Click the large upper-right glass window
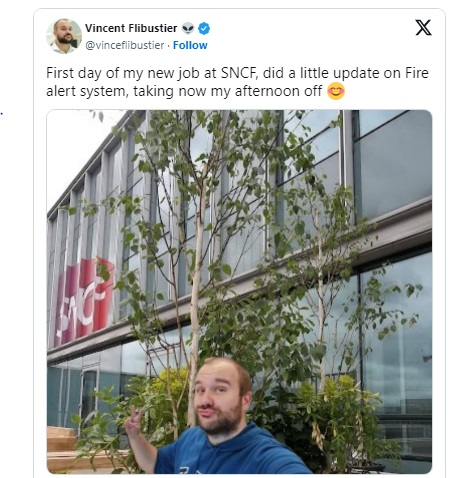Screen dimensions: 449x478 pos(393,163)
